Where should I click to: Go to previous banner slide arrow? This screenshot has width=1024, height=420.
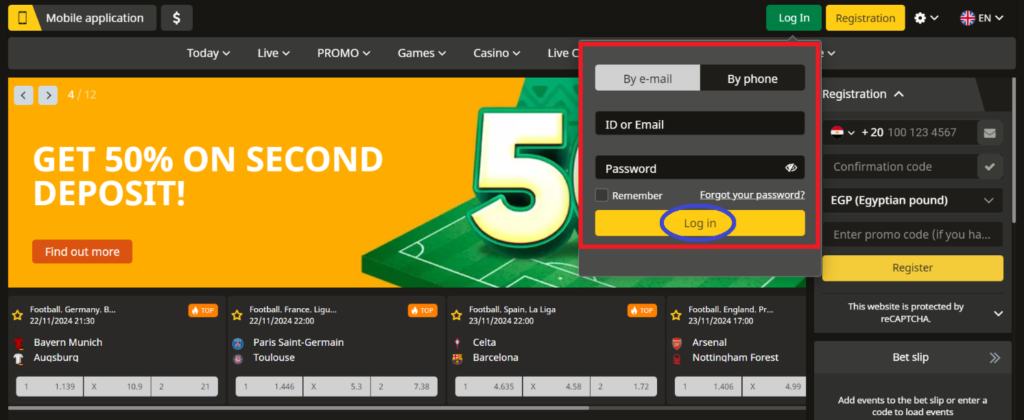(24, 95)
